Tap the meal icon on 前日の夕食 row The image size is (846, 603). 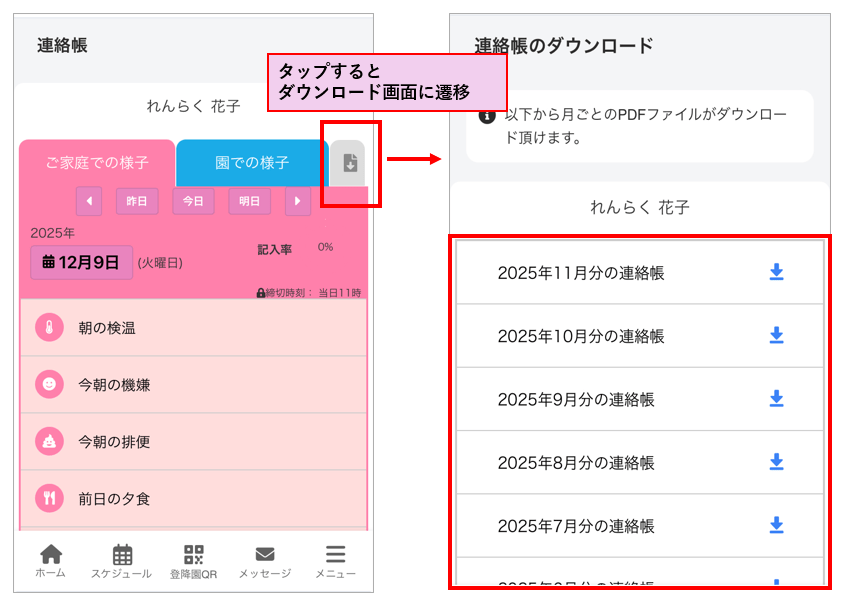pyautogui.click(x=49, y=497)
